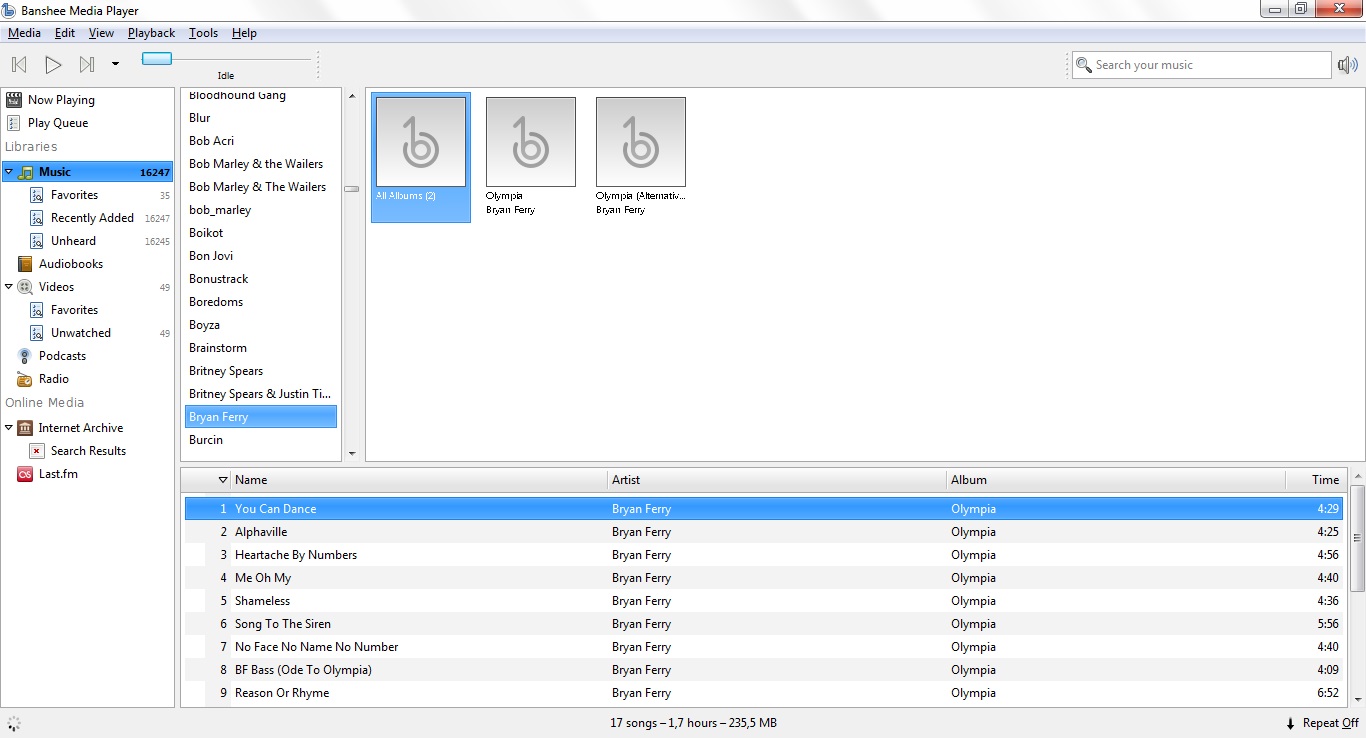Image resolution: width=1366 pixels, height=738 pixels.
Task: Click the videos Favorites playlist icon
Action: click(37, 310)
